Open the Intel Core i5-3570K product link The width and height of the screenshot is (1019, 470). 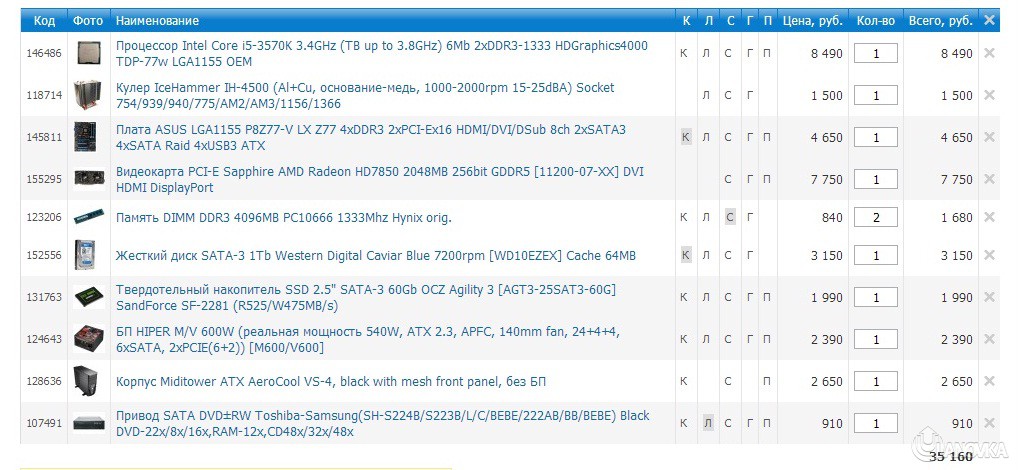point(381,54)
